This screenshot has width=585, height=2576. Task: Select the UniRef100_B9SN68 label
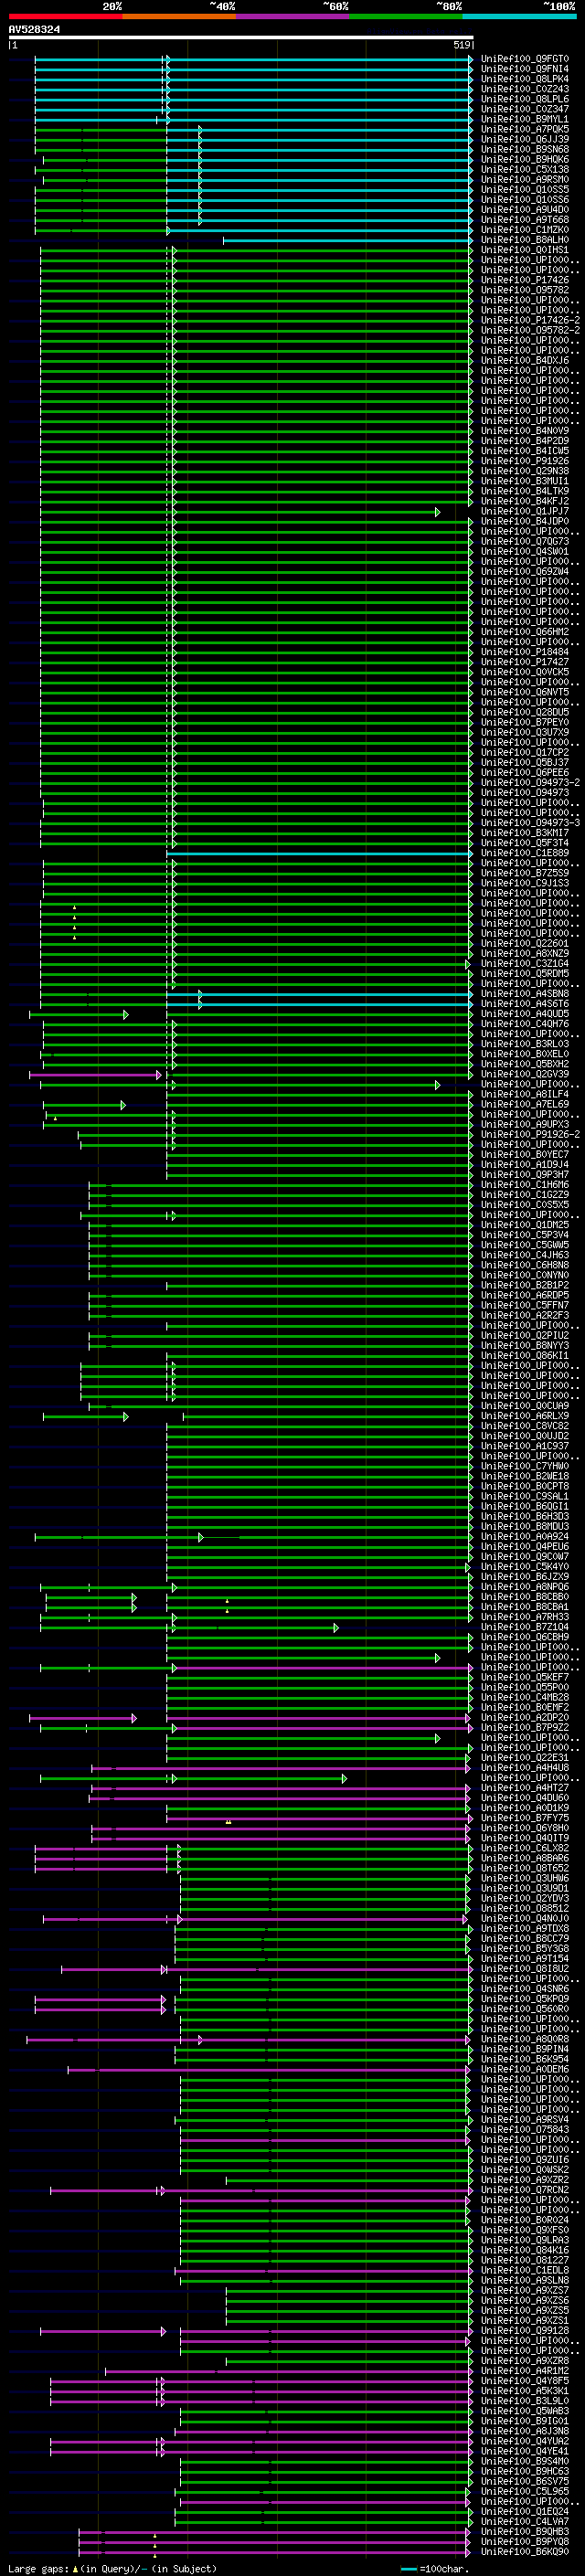click(x=525, y=149)
